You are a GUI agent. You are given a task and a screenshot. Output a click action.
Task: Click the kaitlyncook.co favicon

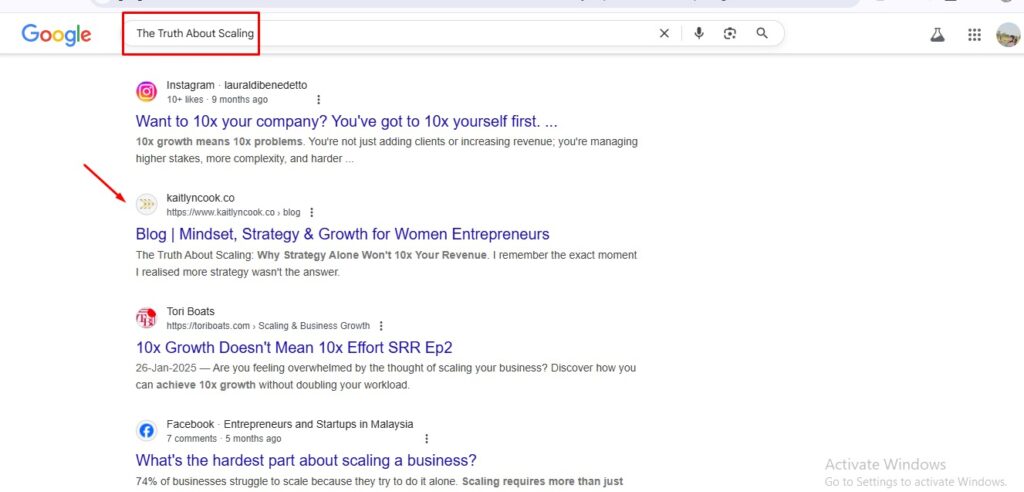146,205
